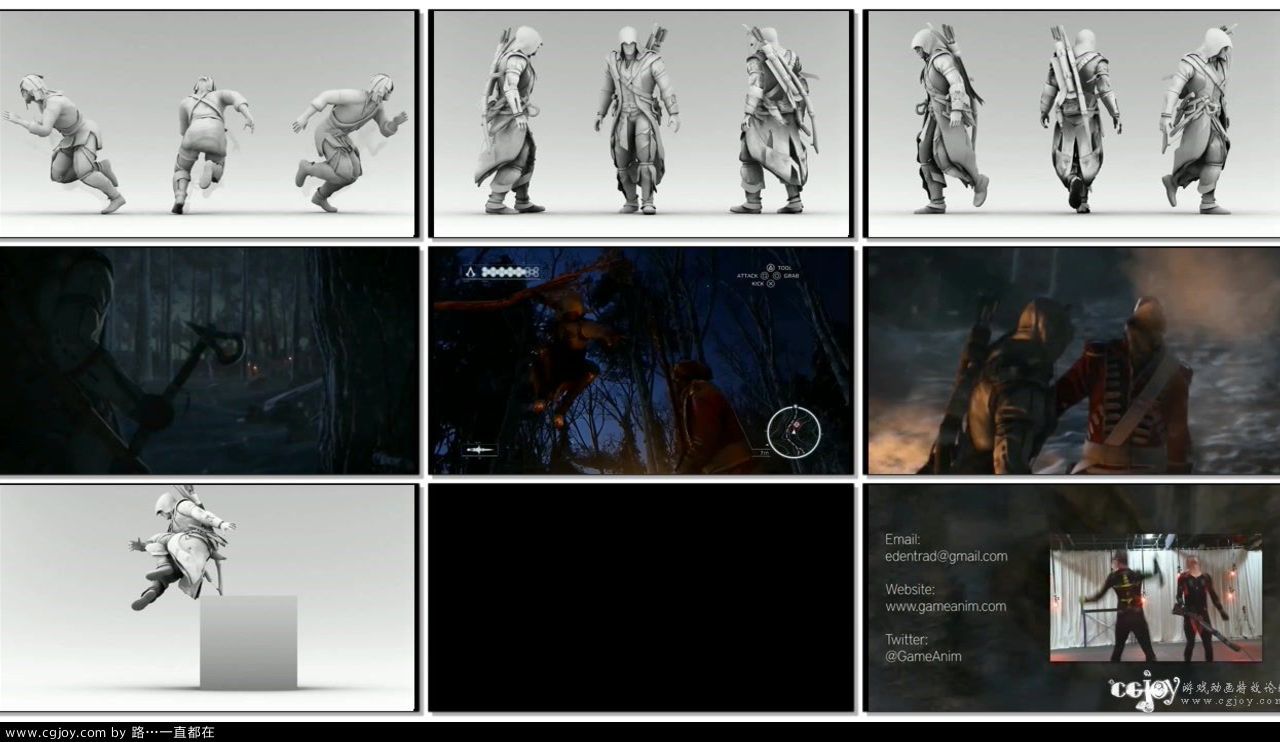The image size is (1280, 742).
Task: Click the Website: label
Action: 910,589
